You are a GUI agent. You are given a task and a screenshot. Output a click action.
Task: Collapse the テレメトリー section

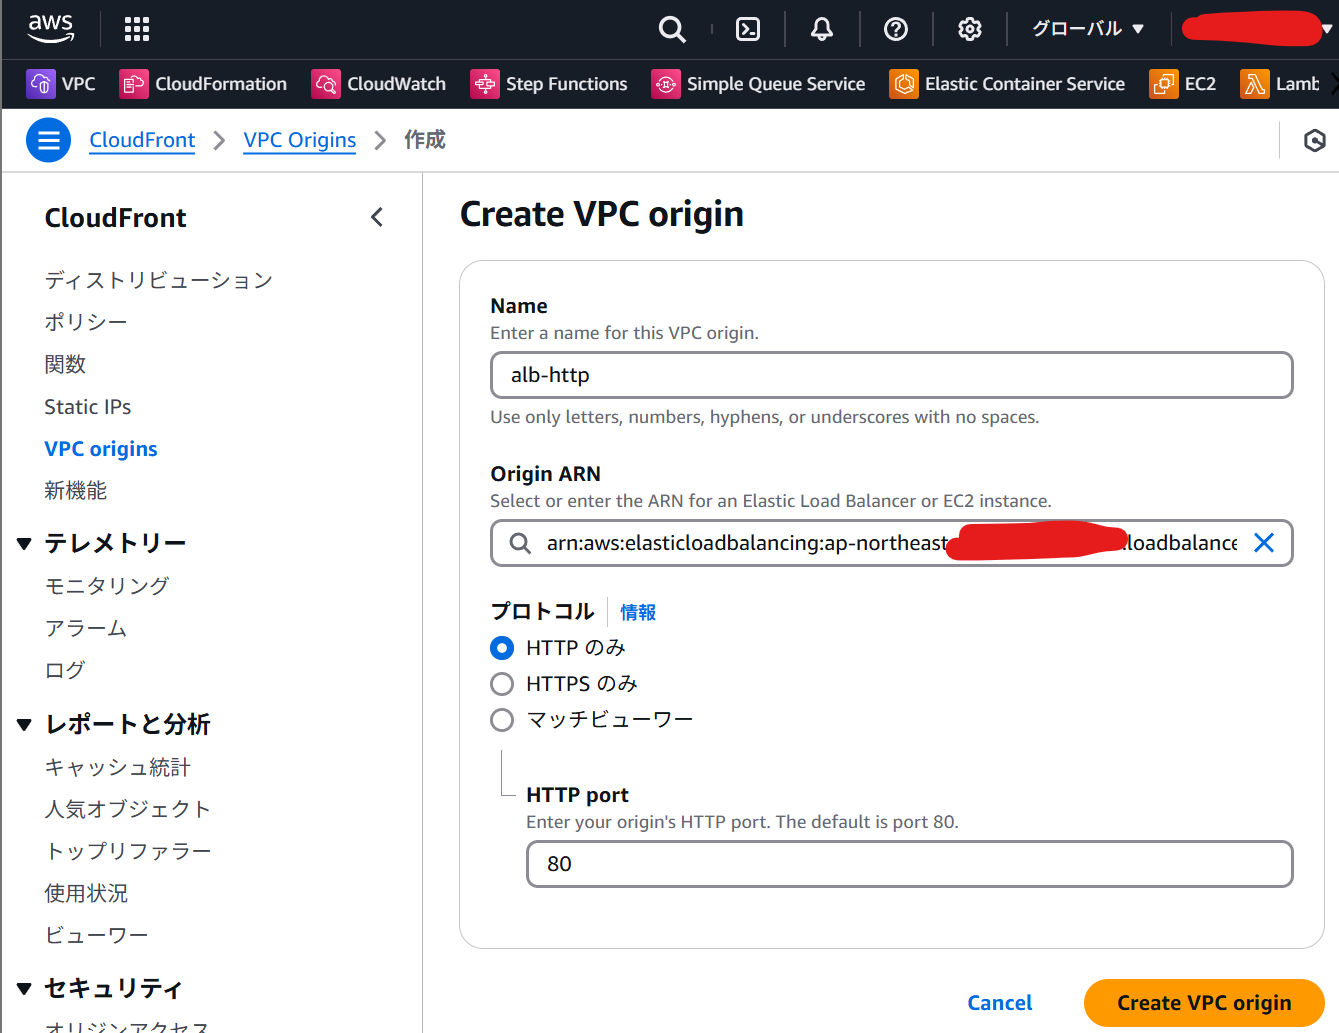click(24, 544)
